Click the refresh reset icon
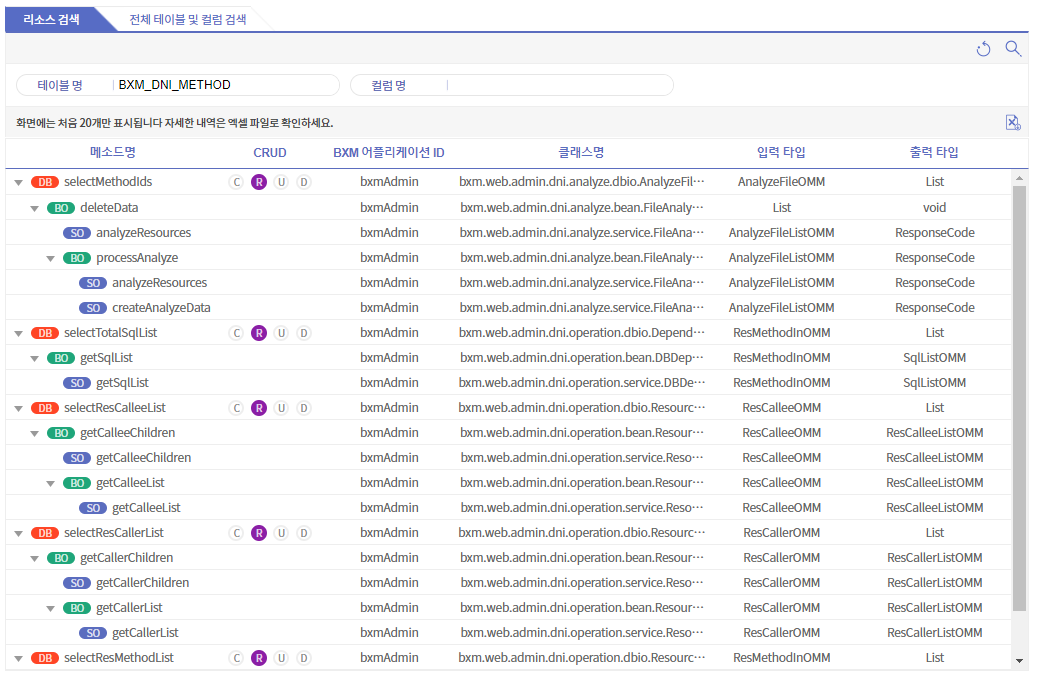This screenshot has width=1037, height=679. pos(983,49)
